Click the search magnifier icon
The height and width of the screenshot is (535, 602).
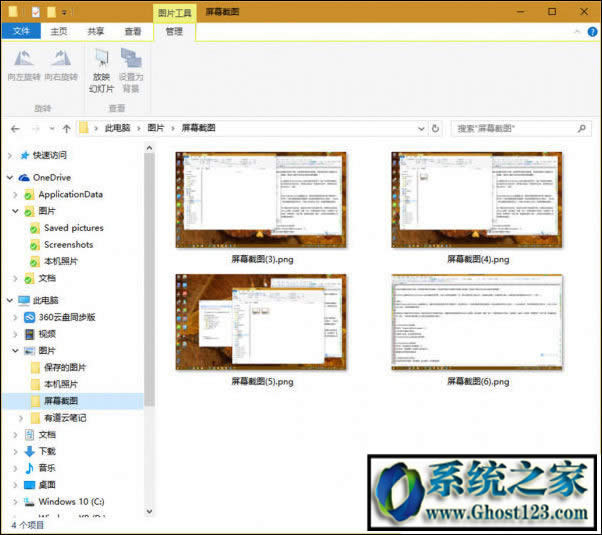[x=584, y=129]
